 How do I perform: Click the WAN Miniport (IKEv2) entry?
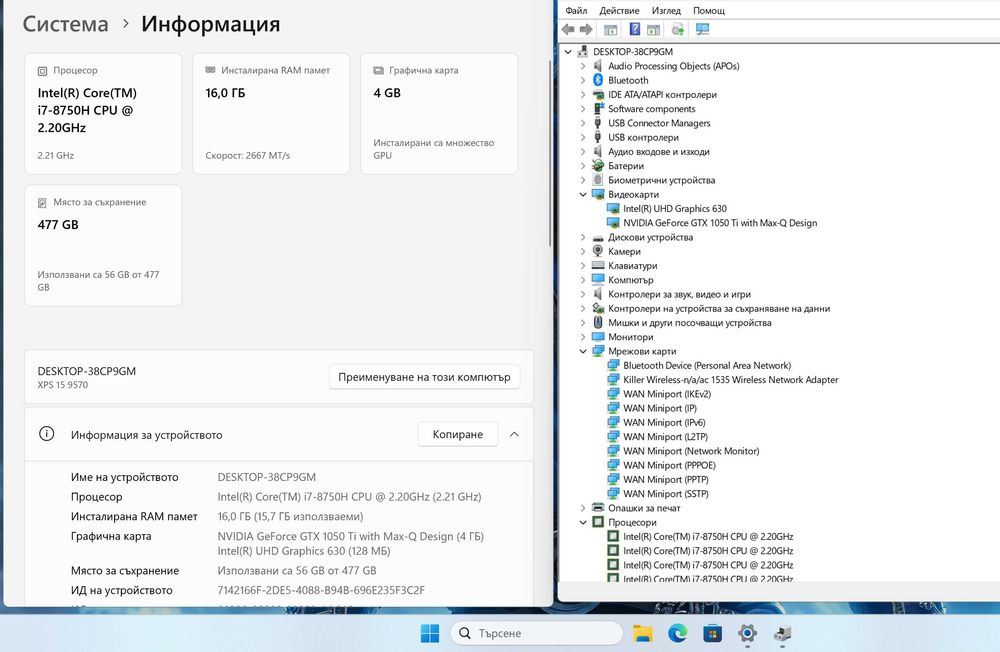click(666, 394)
